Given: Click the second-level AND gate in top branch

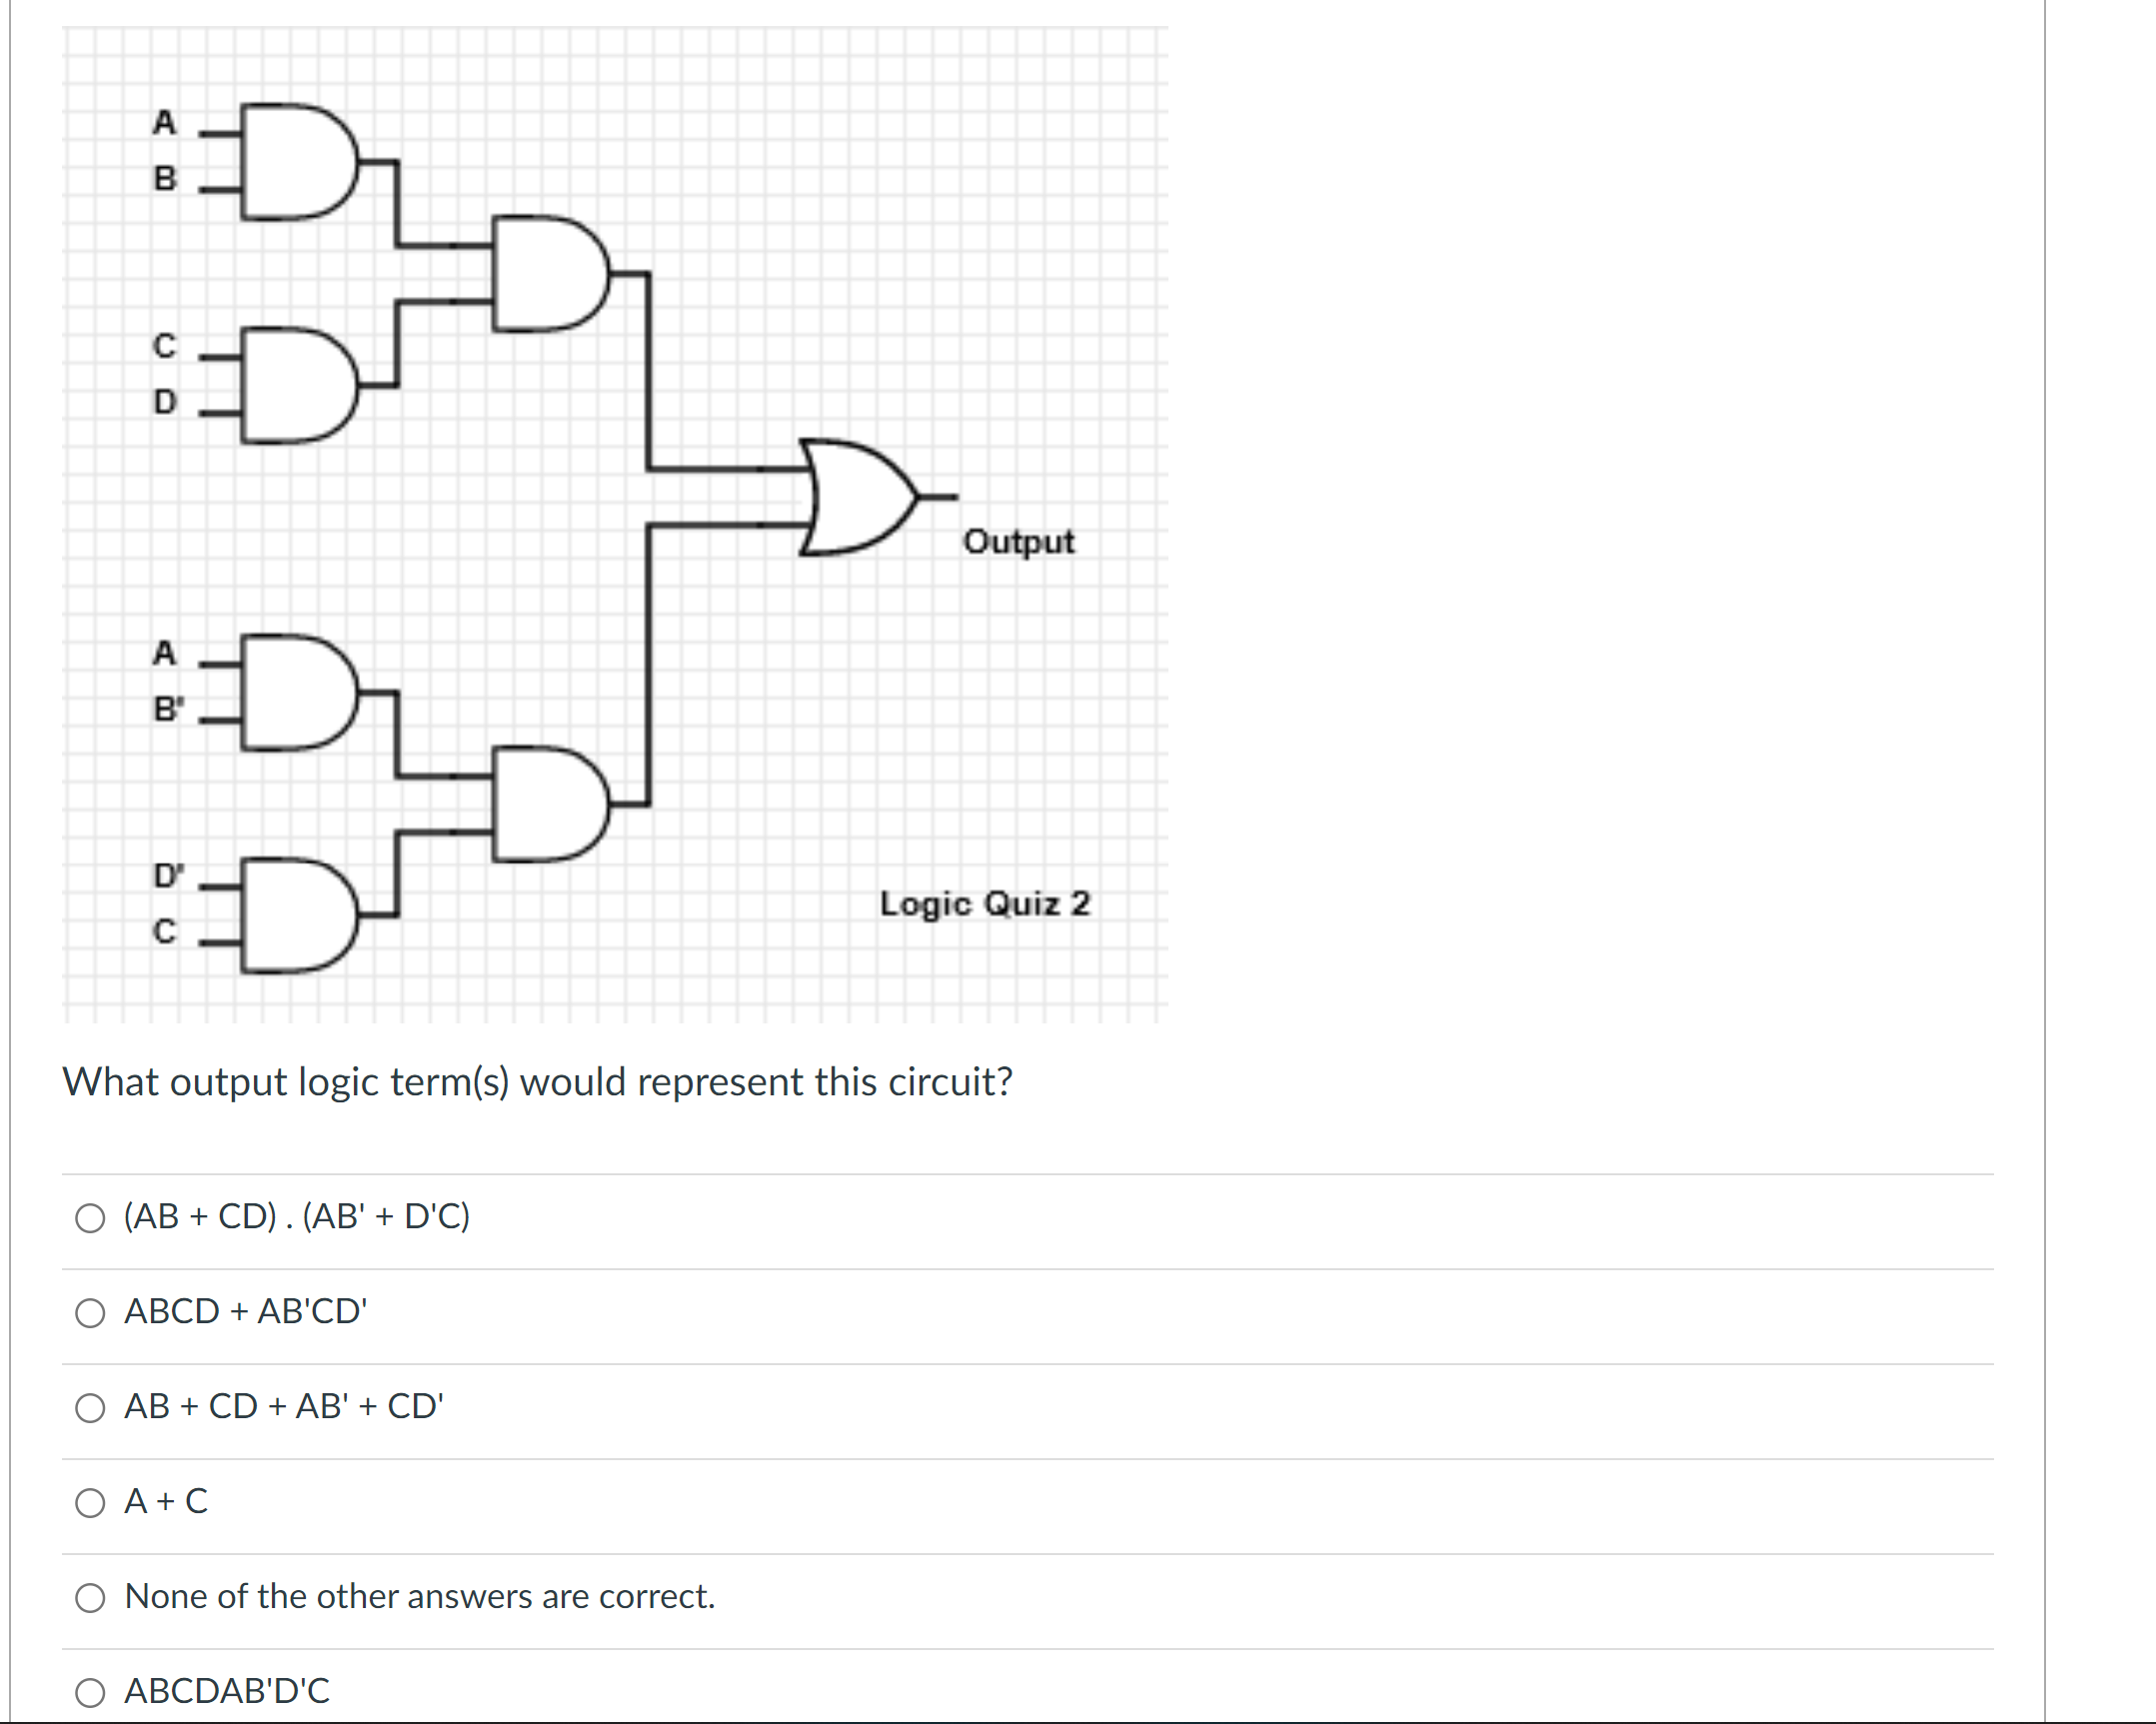Looking at the screenshot, I should (545, 272).
